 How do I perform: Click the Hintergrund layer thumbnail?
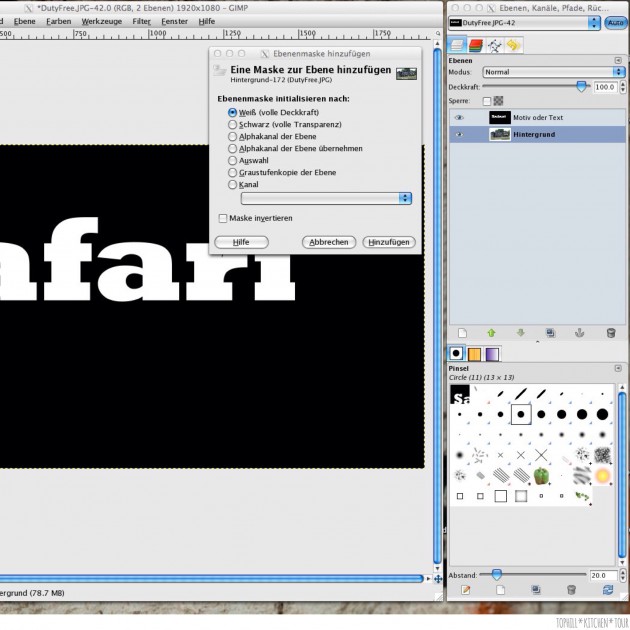(x=500, y=135)
